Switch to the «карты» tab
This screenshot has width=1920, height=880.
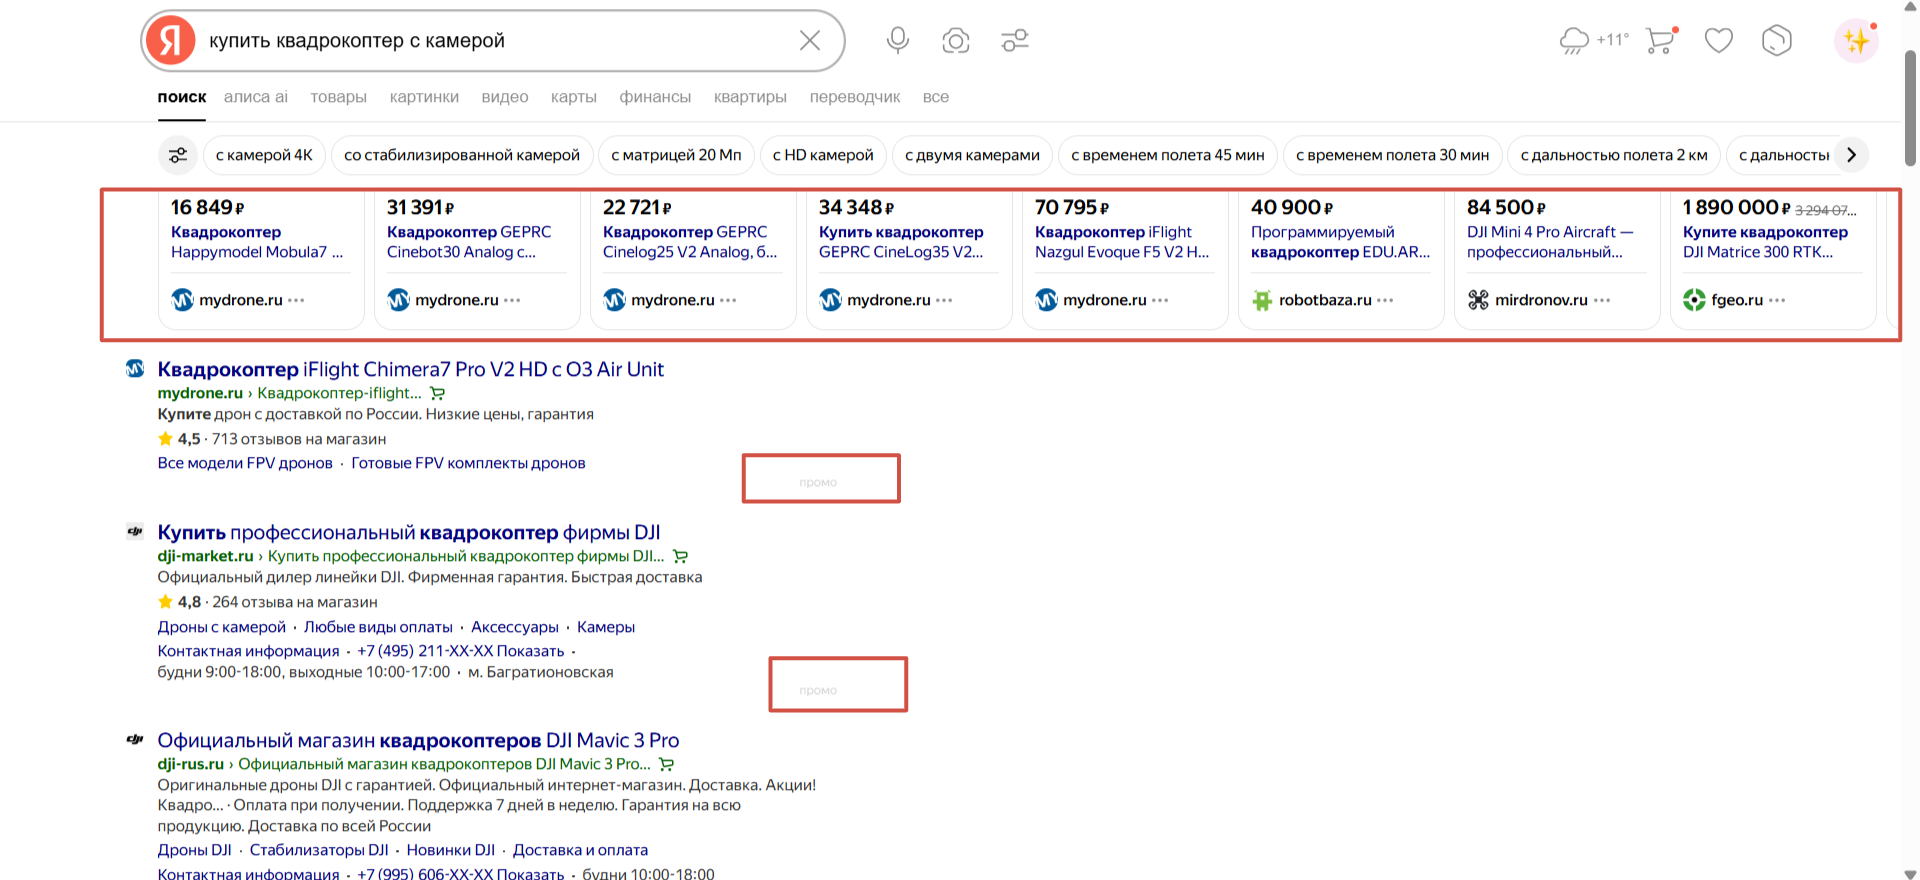pyautogui.click(x=574, y=97)
